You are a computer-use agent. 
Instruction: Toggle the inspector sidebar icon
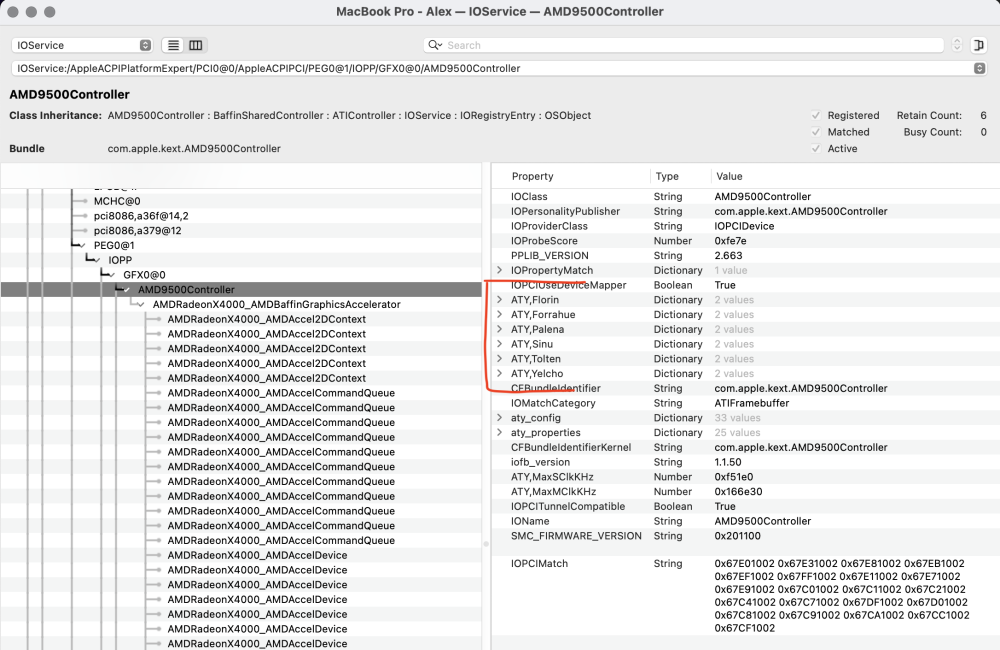[x=978, y=45]
